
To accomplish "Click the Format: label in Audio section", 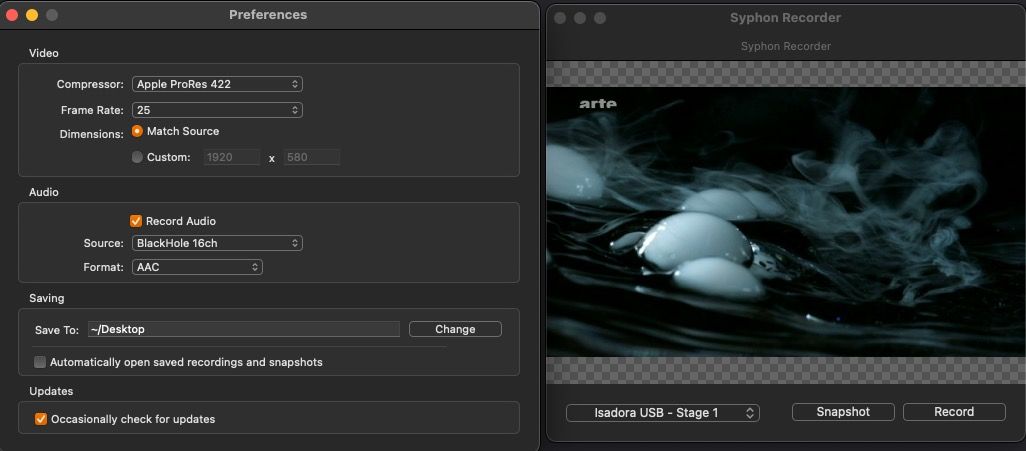I will 103,267.
